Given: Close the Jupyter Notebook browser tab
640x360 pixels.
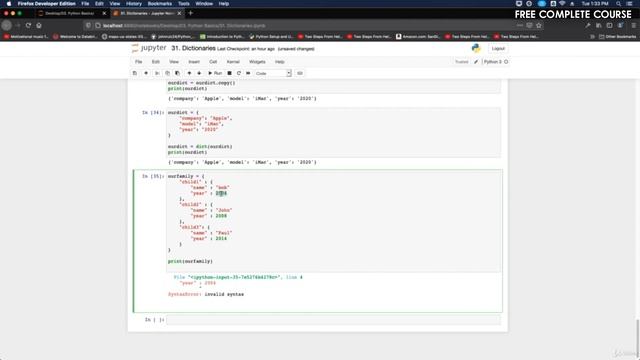Looking at the screenshot, I should (179, 13).
